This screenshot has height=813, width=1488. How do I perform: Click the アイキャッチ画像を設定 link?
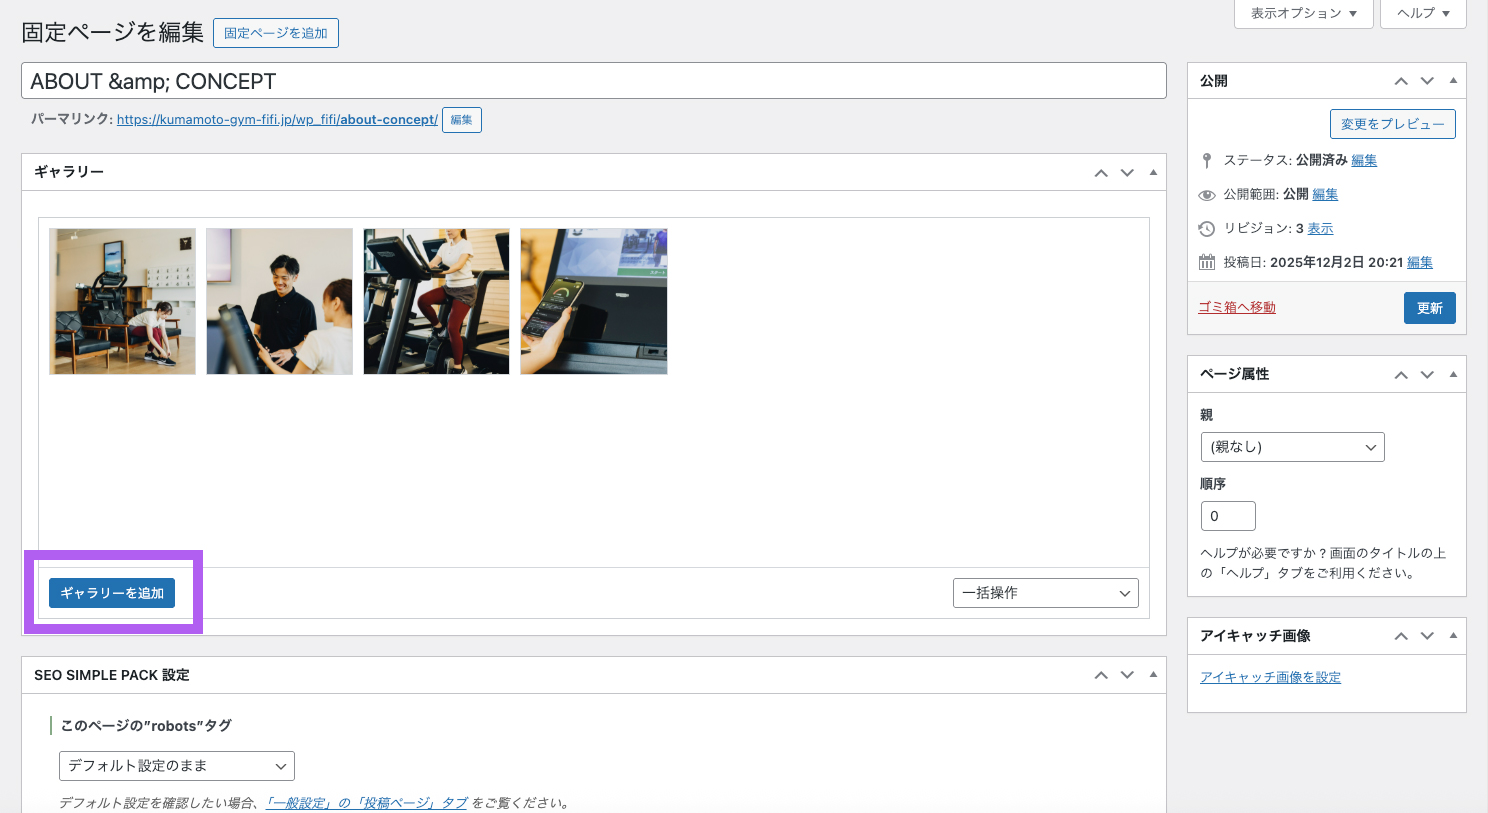click(x=1270, y=677)
